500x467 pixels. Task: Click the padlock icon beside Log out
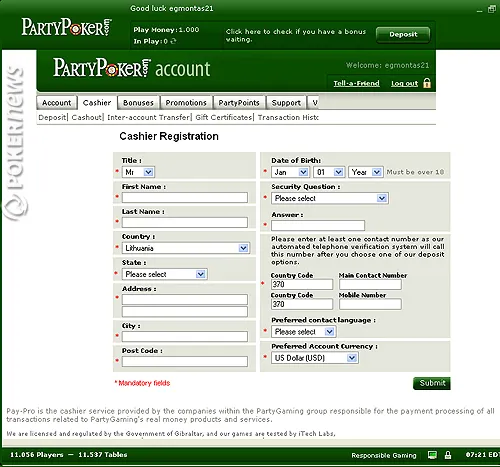click(427, 83)
